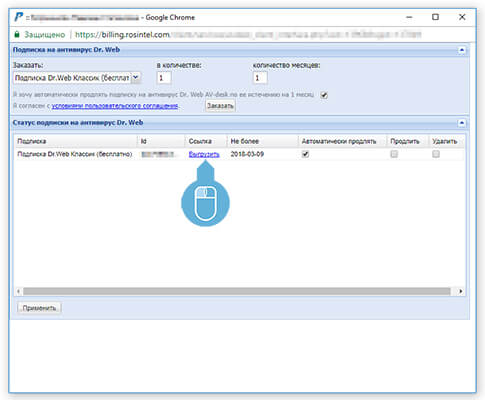The width and height of the screenshot is (485, 400).
Task: Click the green secure padlock icon
Action: pos(17,34)
